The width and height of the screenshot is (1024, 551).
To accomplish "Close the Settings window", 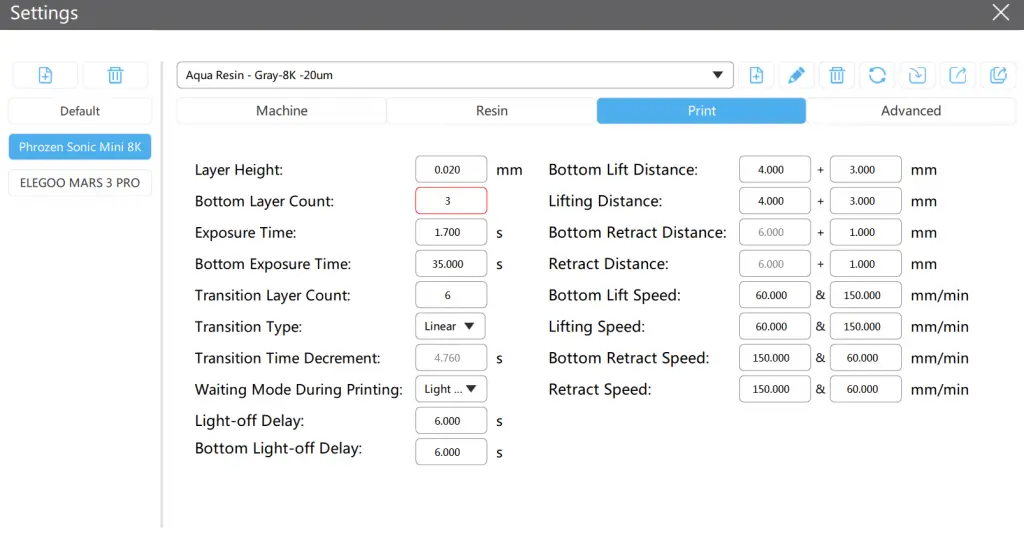I will click(1000, 13).
